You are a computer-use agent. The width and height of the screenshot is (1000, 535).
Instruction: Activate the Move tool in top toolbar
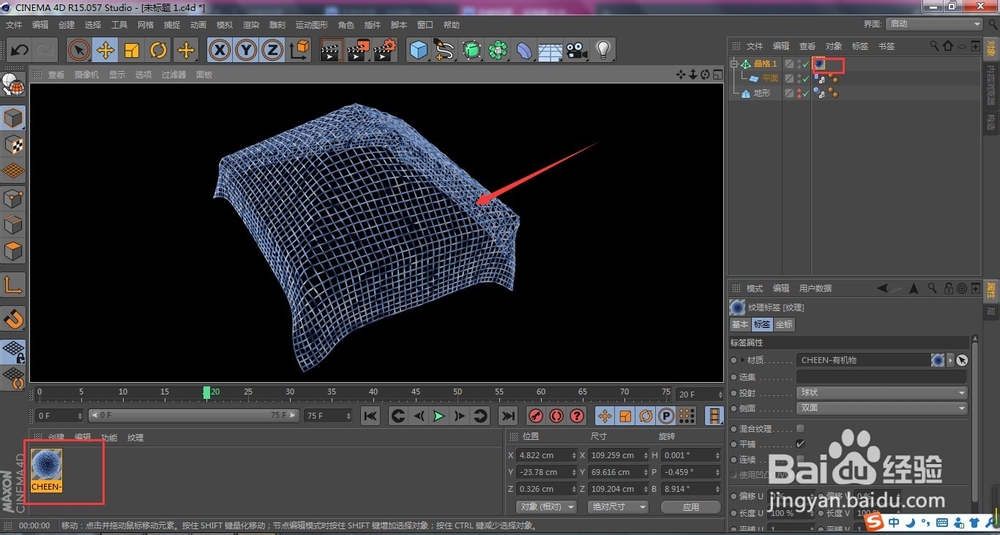(x=105, y=50)
